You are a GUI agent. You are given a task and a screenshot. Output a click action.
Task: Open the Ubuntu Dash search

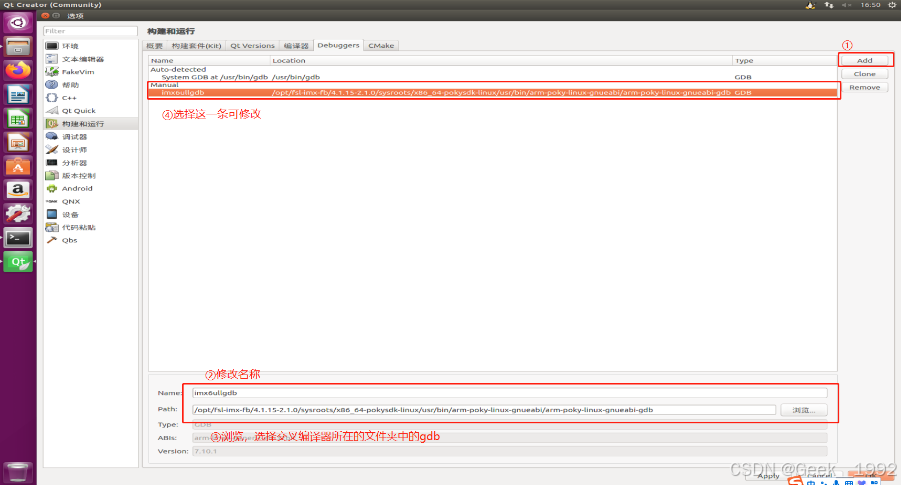(18, 22)
